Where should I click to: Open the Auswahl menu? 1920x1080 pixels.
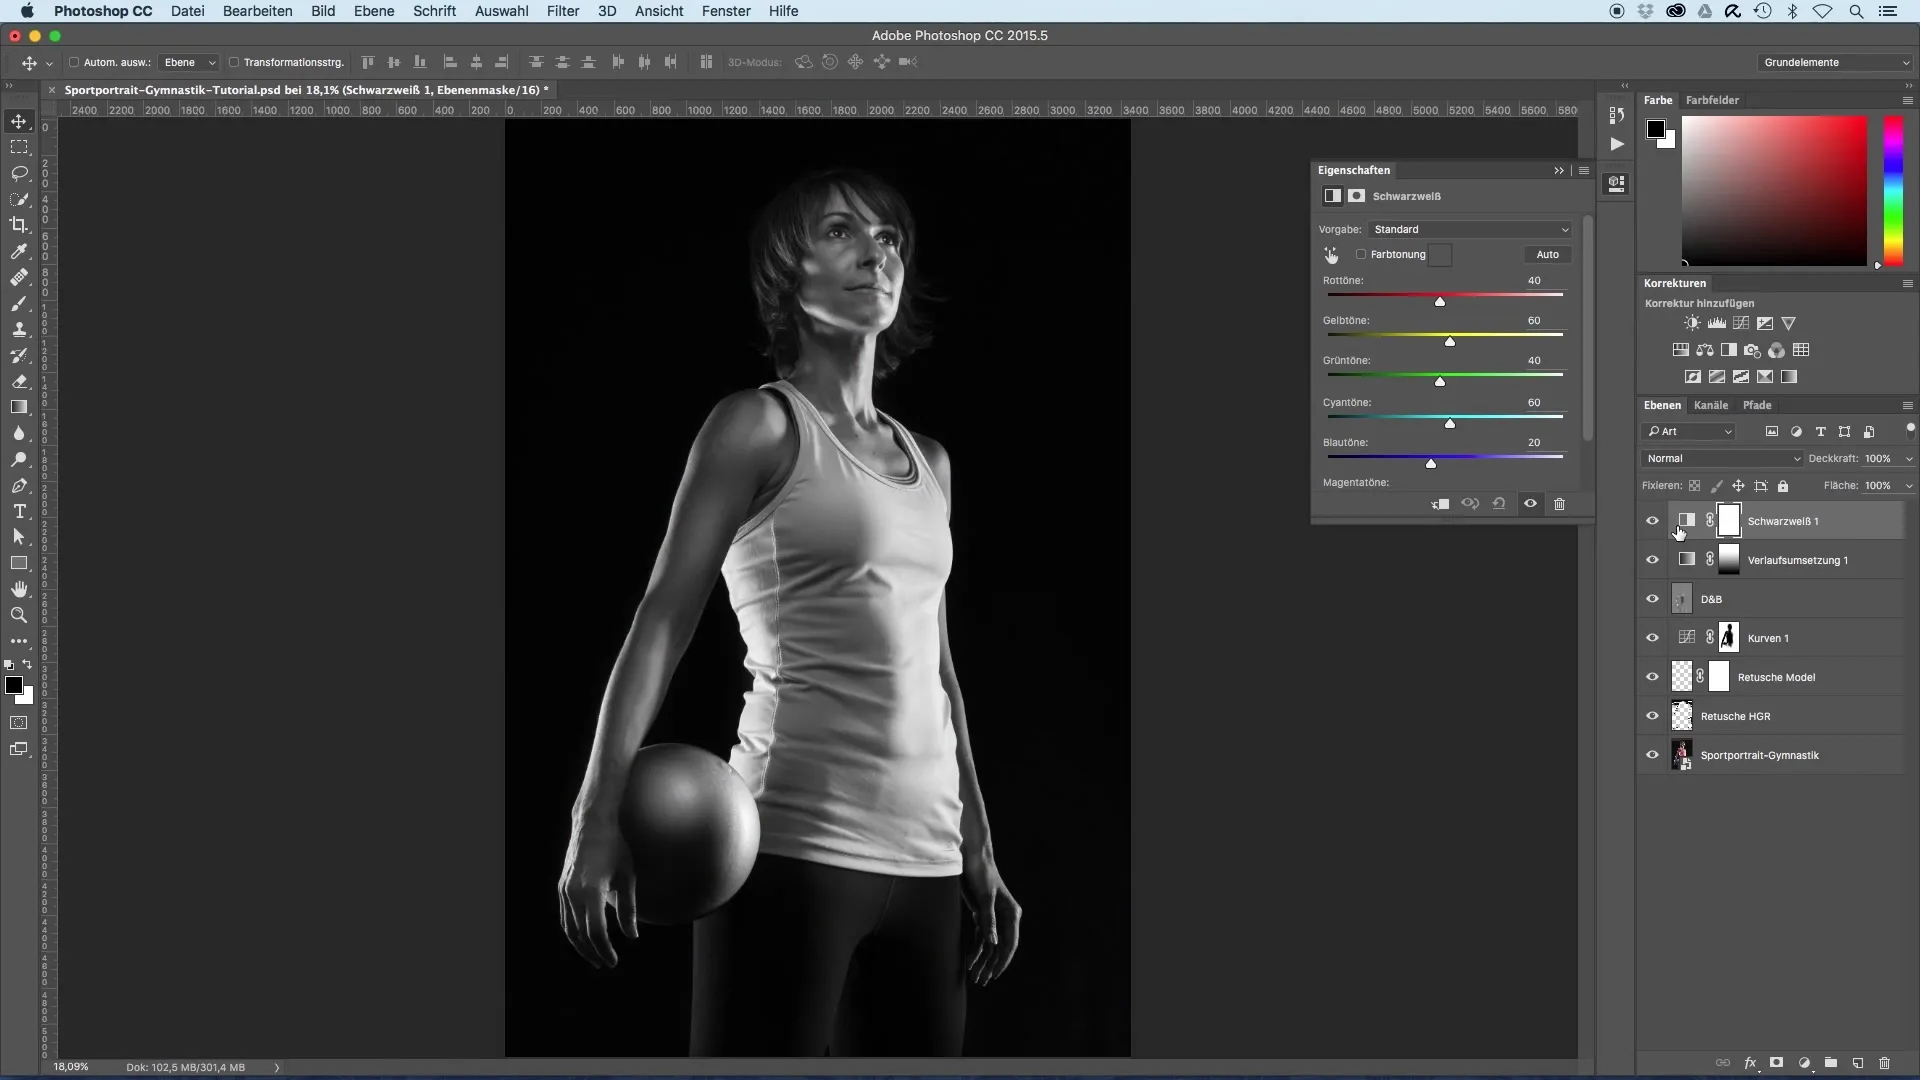(x=502, y=11)
